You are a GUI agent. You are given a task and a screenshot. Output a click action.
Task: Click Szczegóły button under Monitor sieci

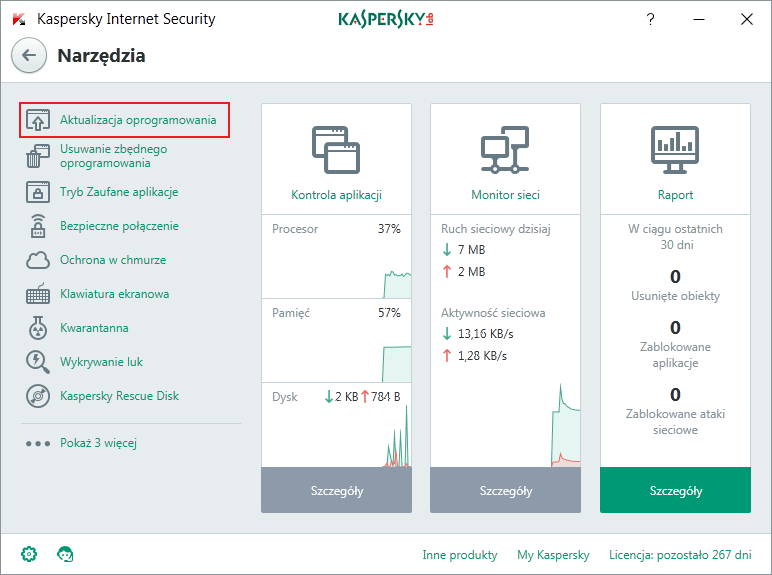[x=505, y=490]
